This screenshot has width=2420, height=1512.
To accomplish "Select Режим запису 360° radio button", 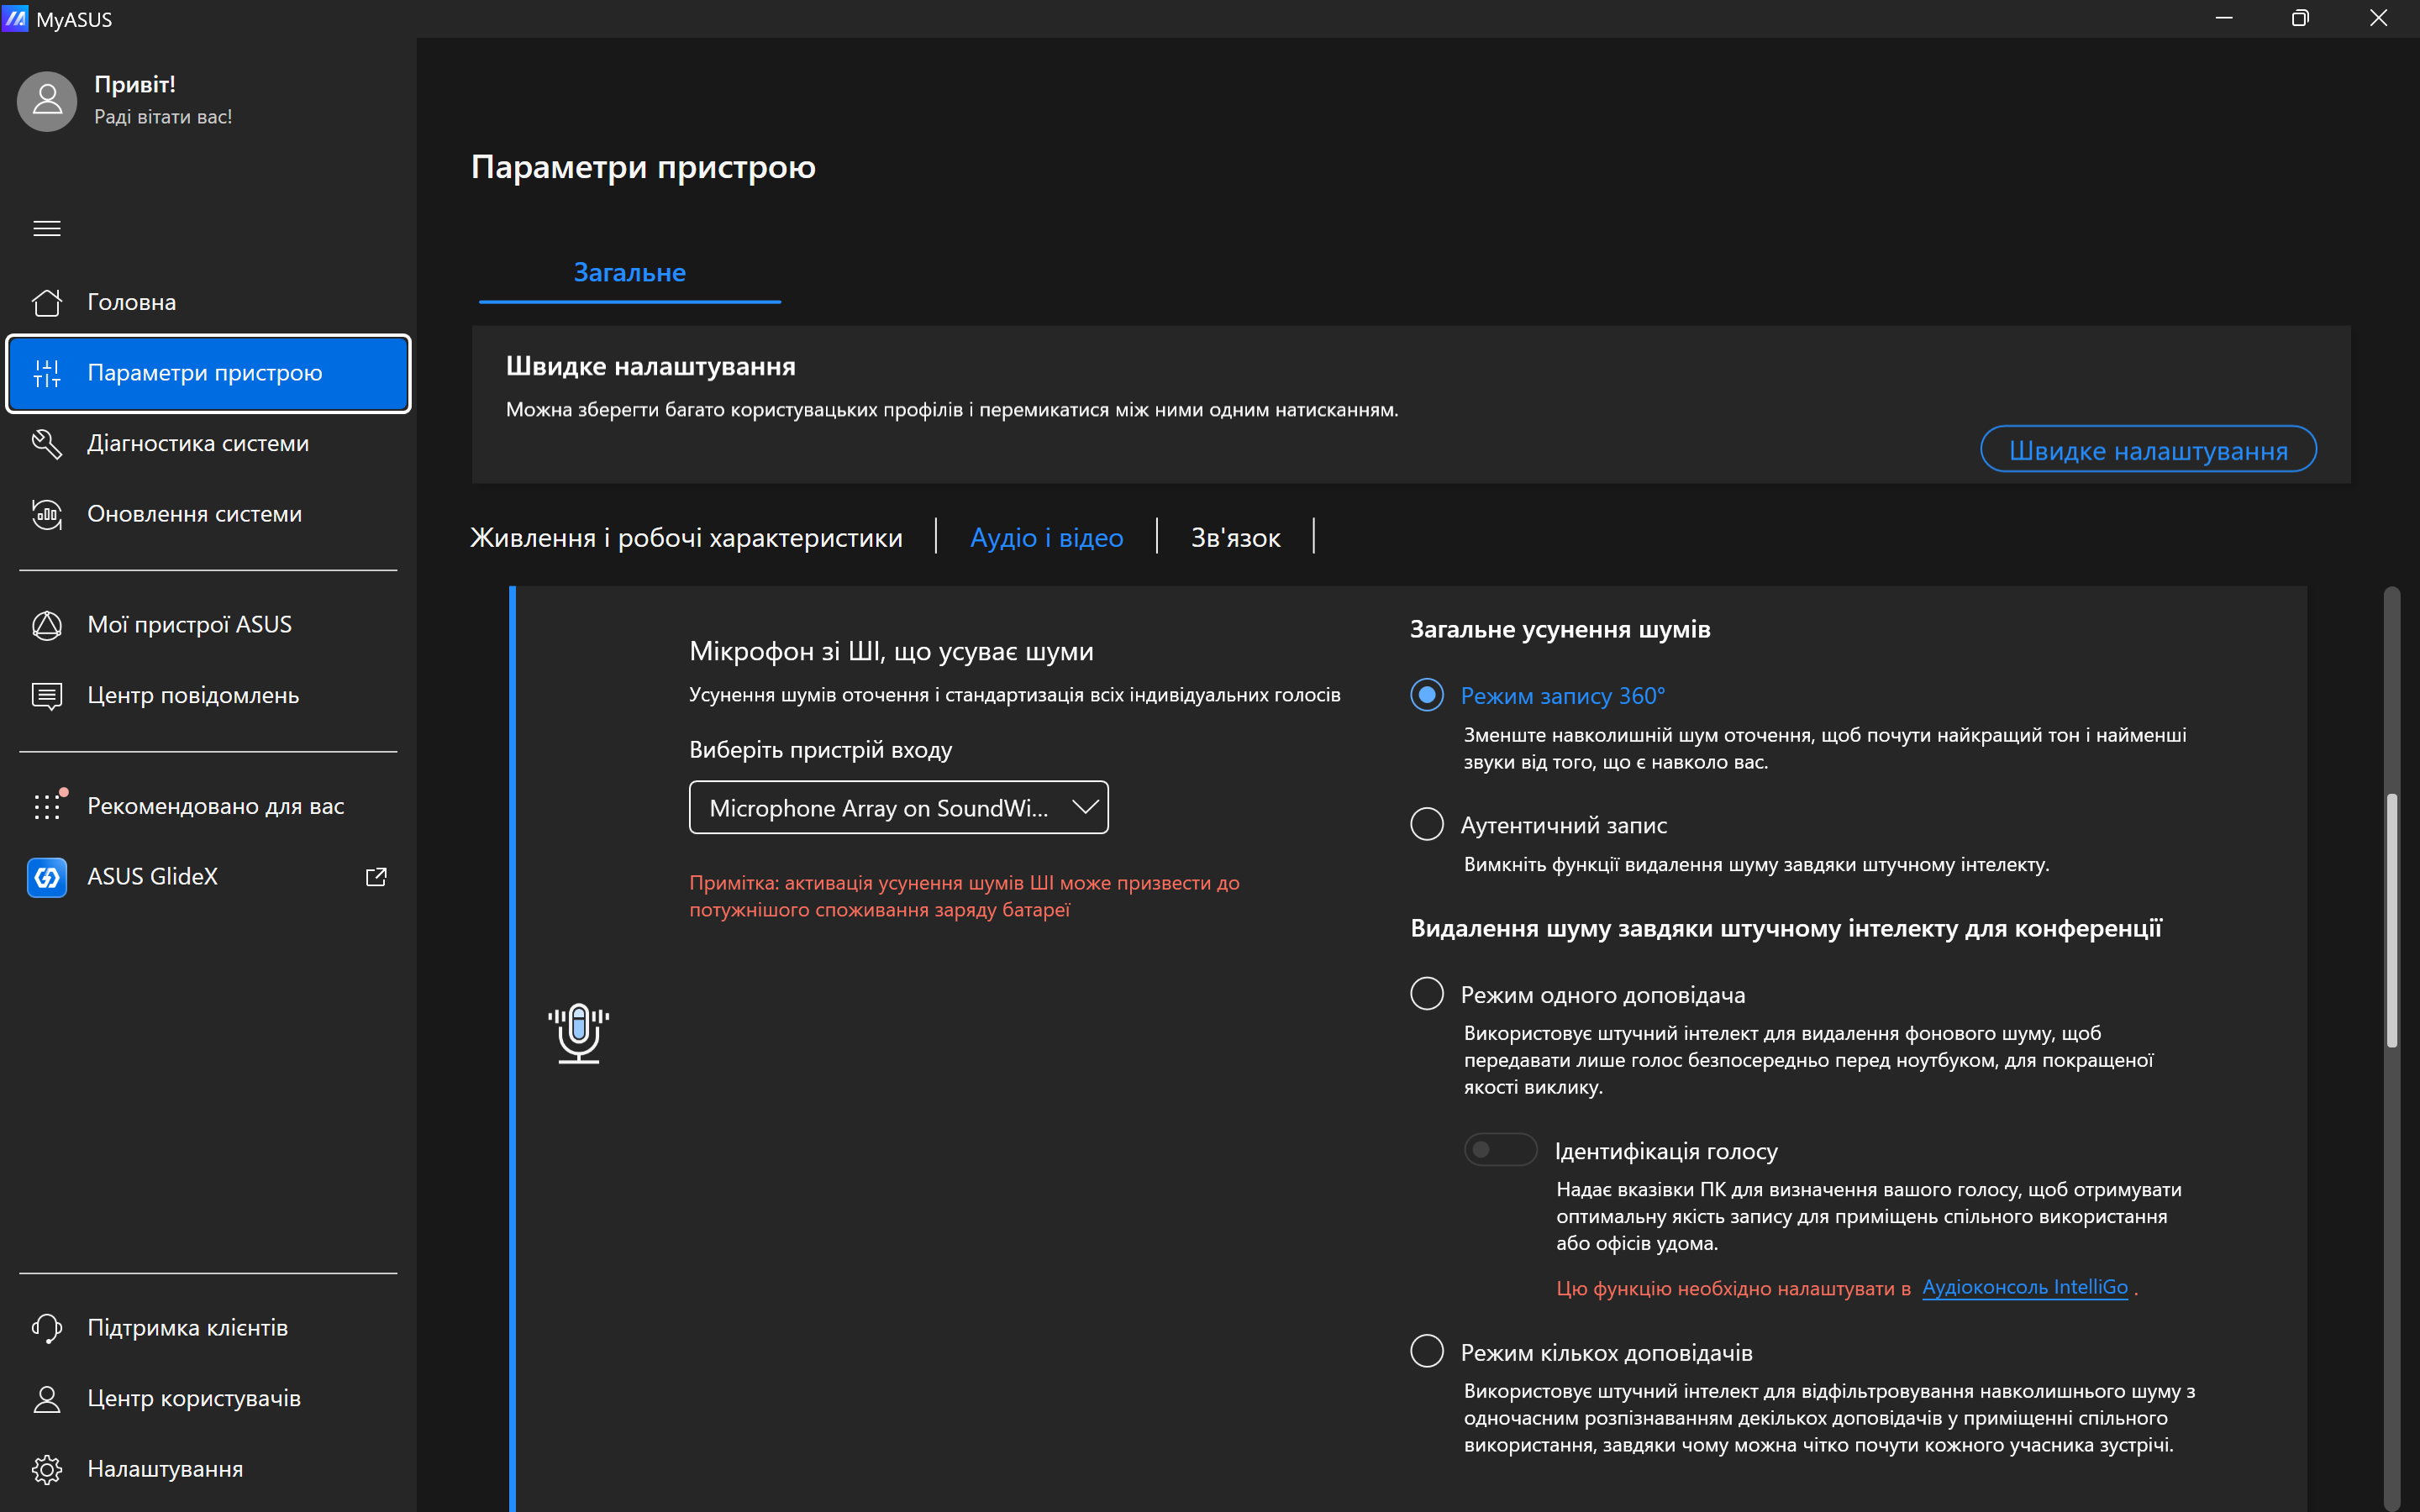I will (x=1427, y=695).
